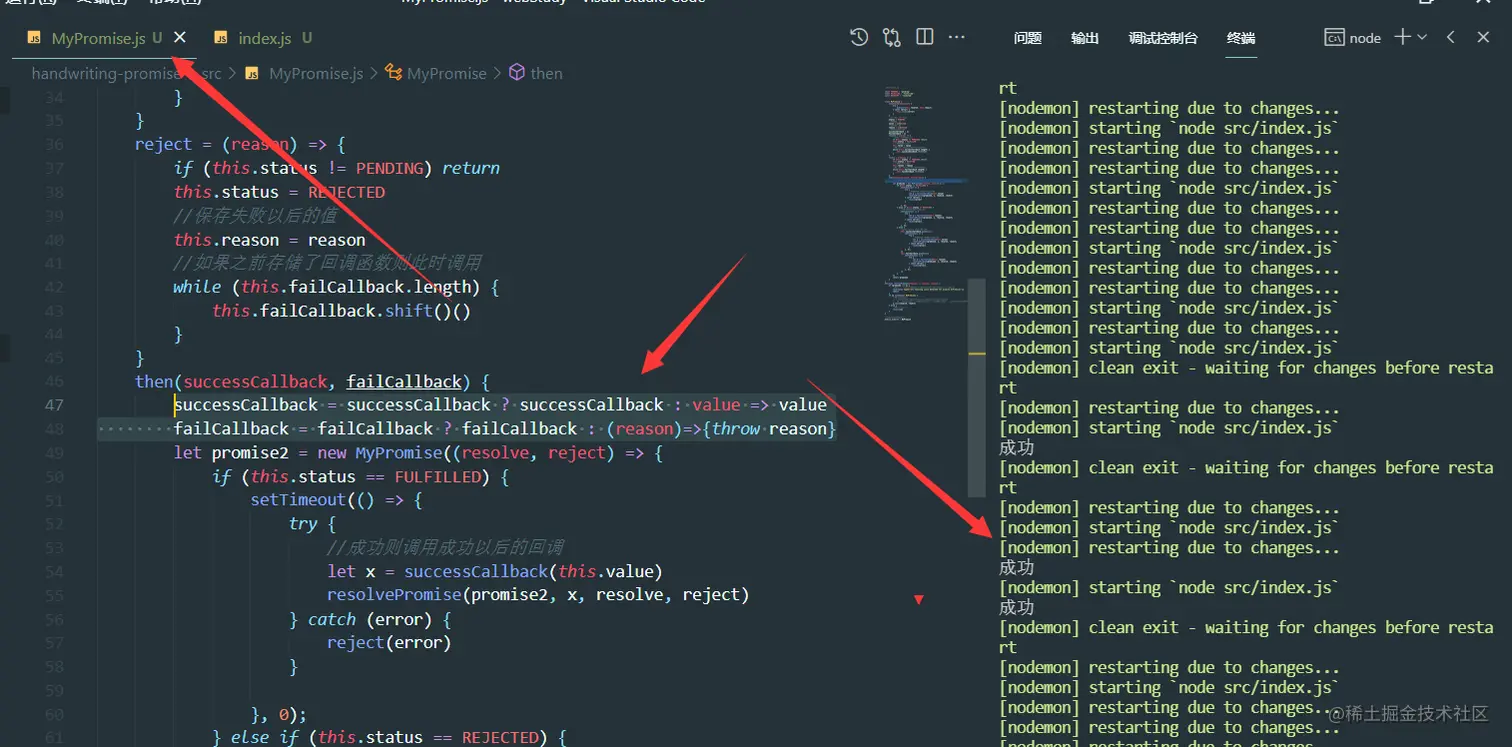Click the 'this.status = REJECTED' line
This screenshot has width=1512, height=747.
tap(279, 193)
